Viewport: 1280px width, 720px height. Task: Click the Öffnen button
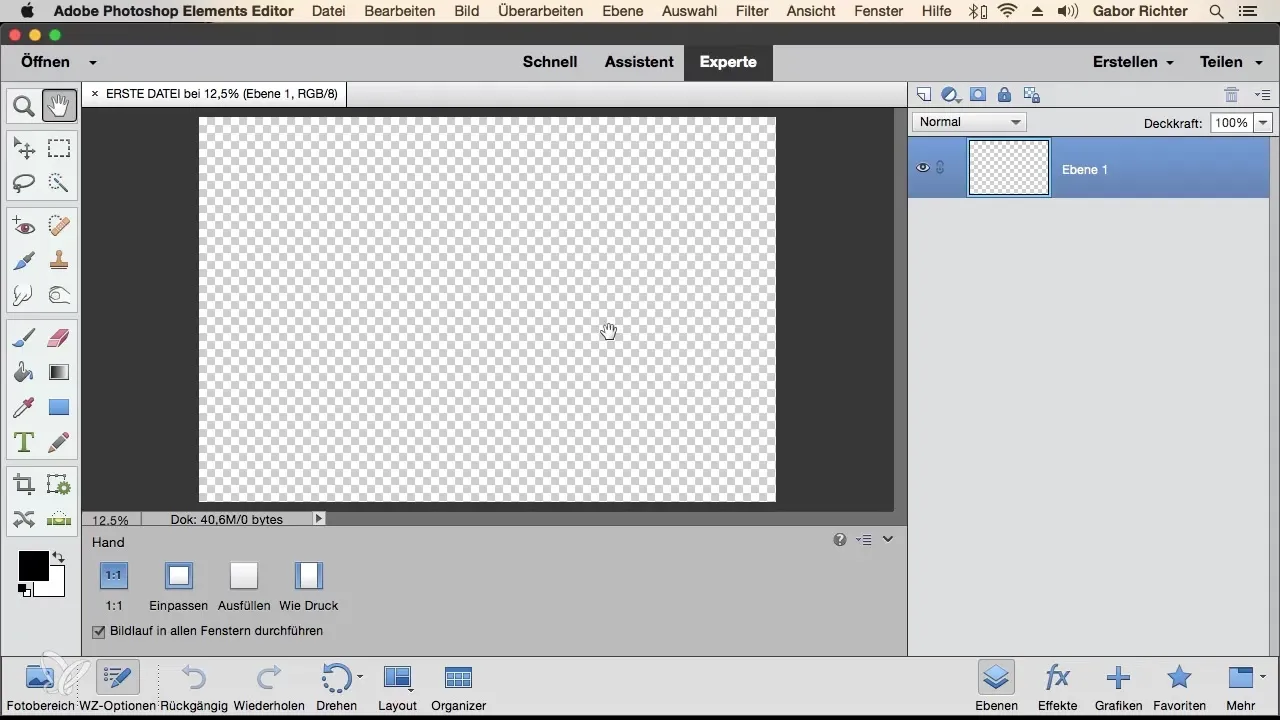(x=45, y=62)
